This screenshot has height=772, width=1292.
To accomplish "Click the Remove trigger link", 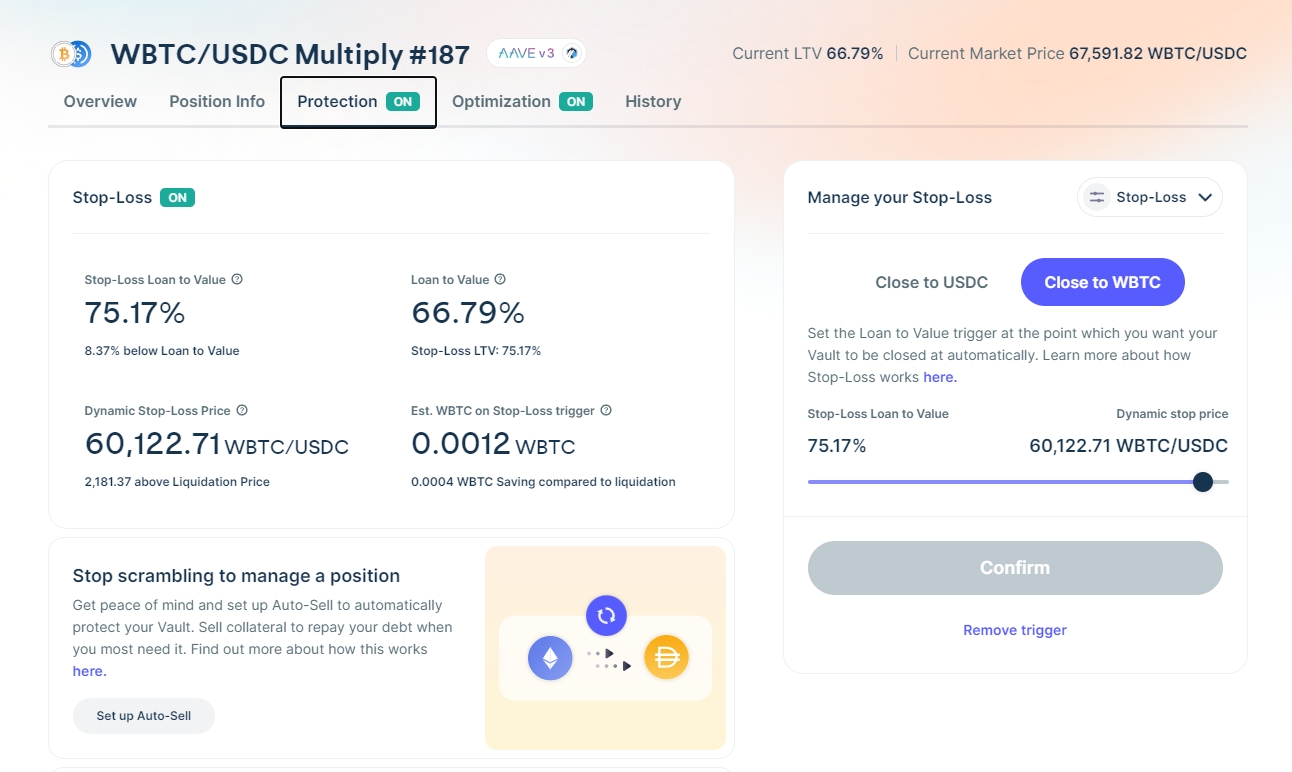I will 1014,630.
